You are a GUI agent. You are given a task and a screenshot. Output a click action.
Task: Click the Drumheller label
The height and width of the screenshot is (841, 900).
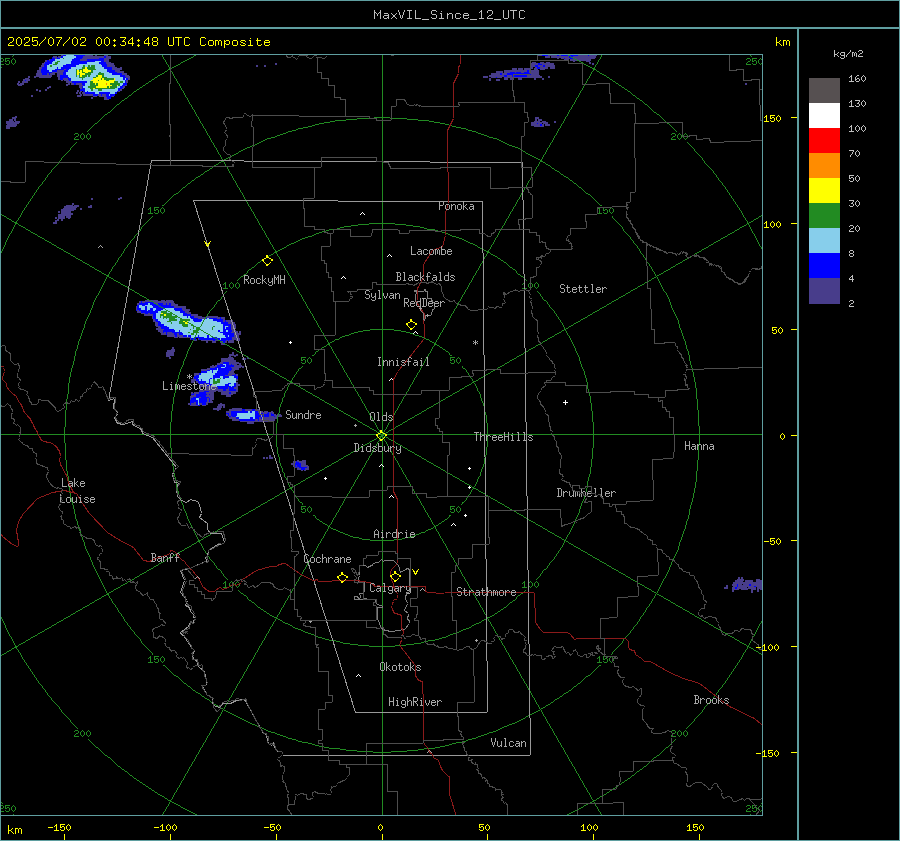point(586,493)
